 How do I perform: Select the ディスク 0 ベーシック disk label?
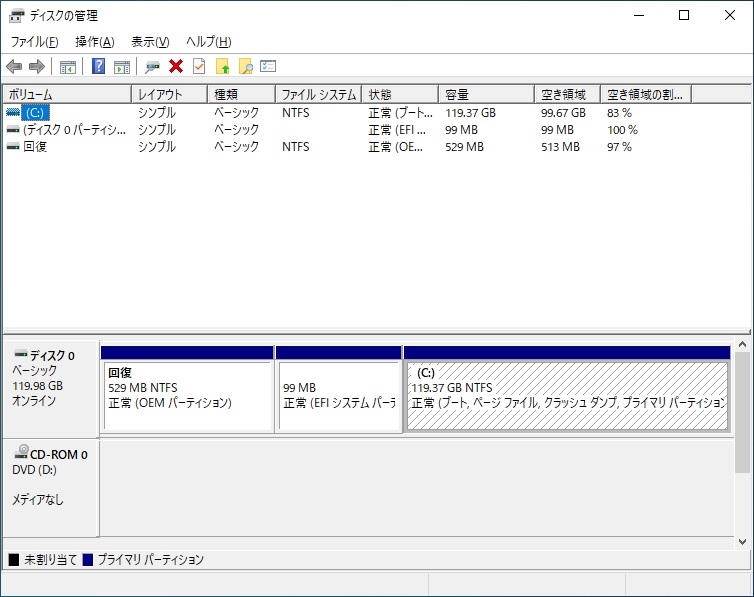click(x=50, y=388)
